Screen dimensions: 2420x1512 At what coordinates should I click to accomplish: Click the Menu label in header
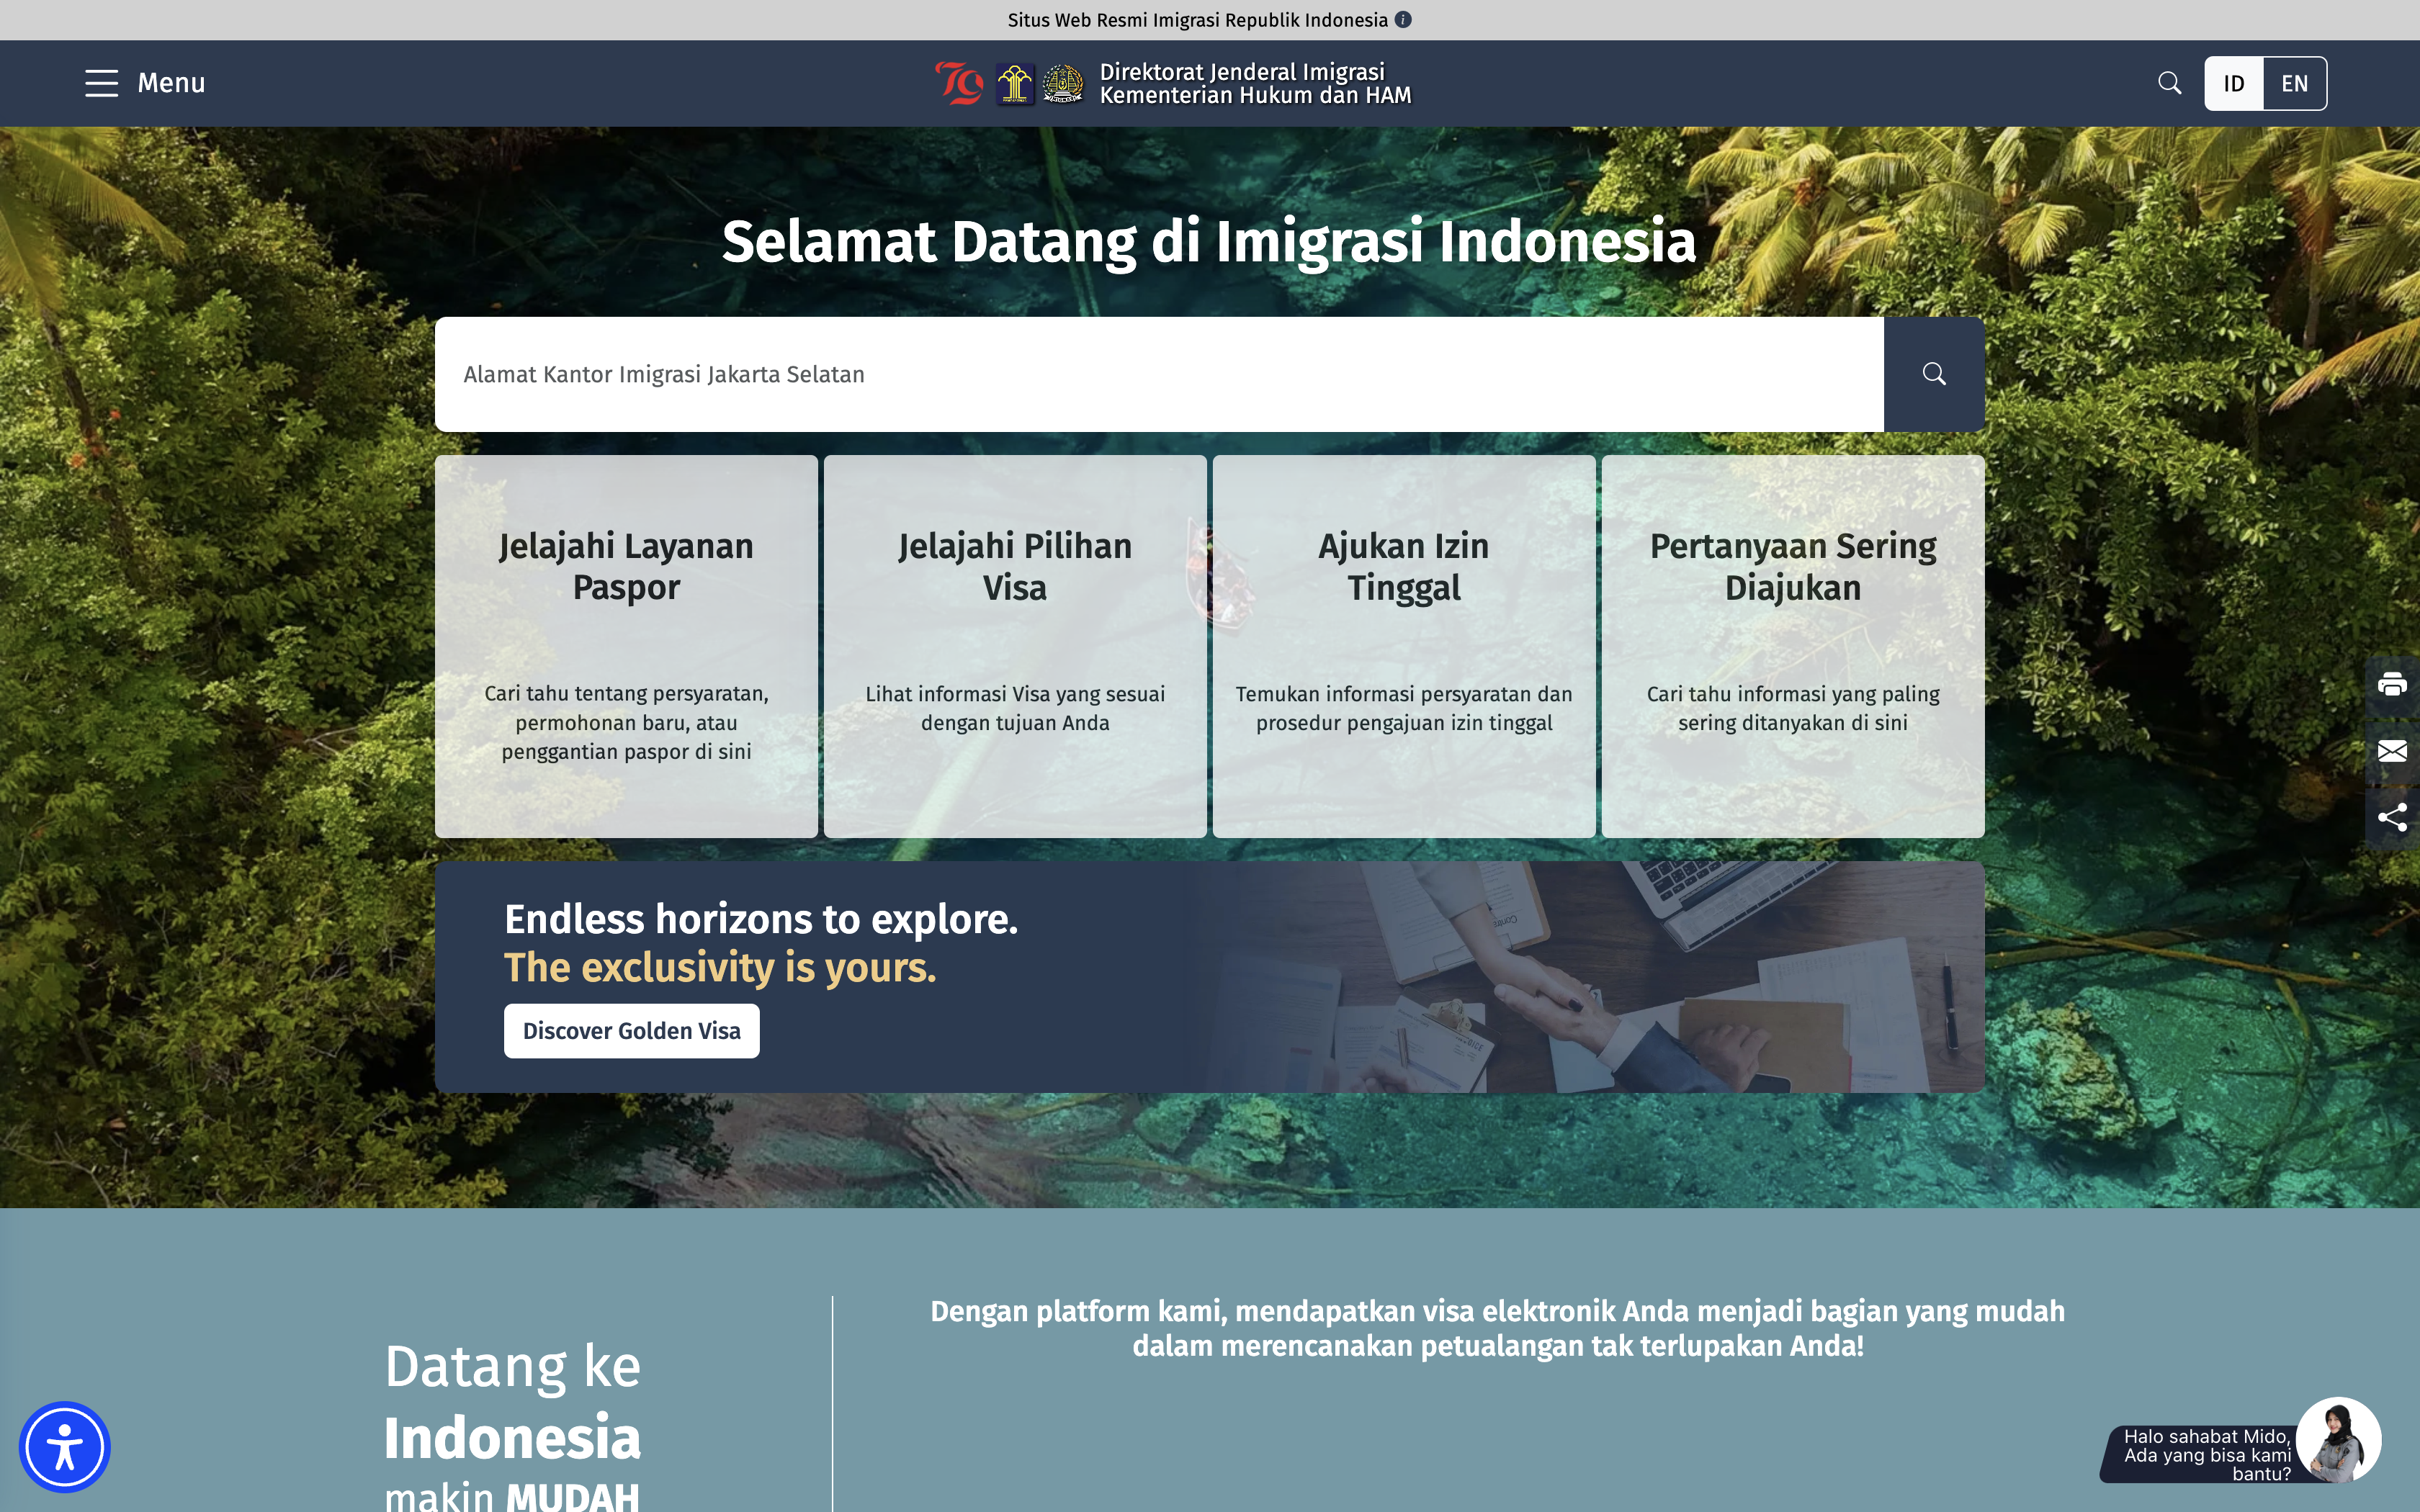(x=171, y=83)
